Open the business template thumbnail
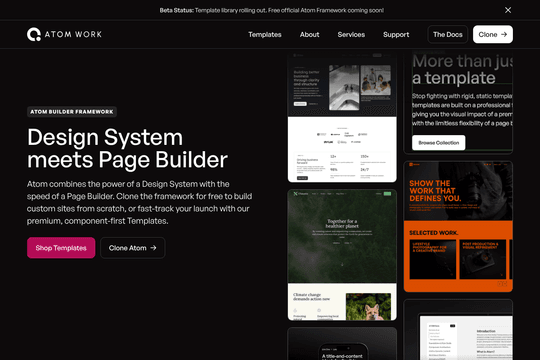Screen dimensions: 540x360 point(342,117)
